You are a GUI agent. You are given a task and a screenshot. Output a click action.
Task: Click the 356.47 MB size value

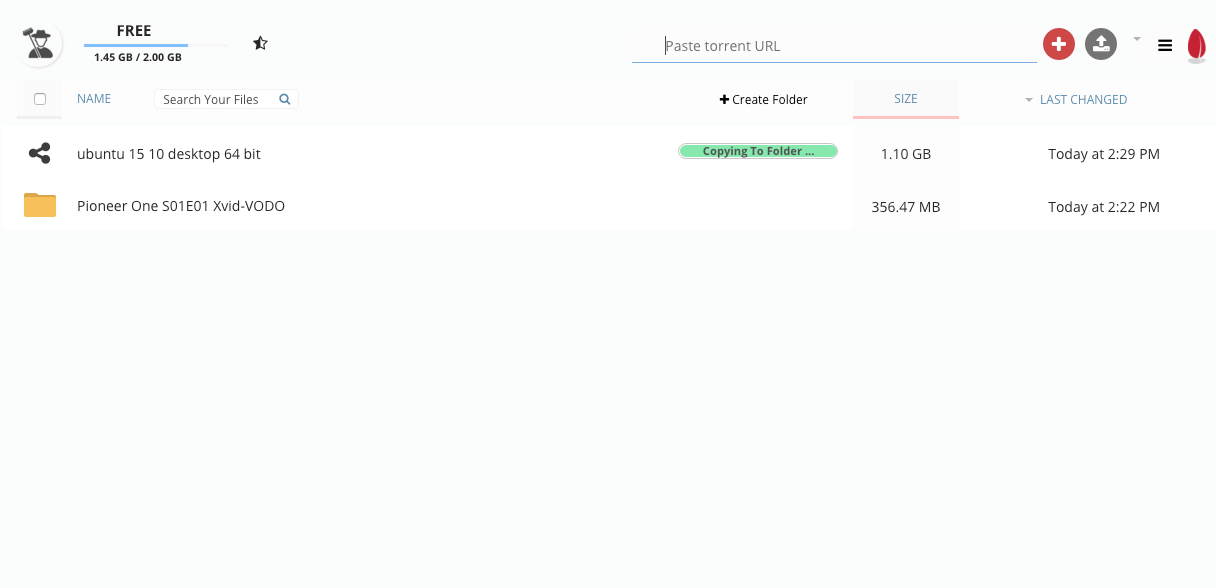click(x=906, y=207)
